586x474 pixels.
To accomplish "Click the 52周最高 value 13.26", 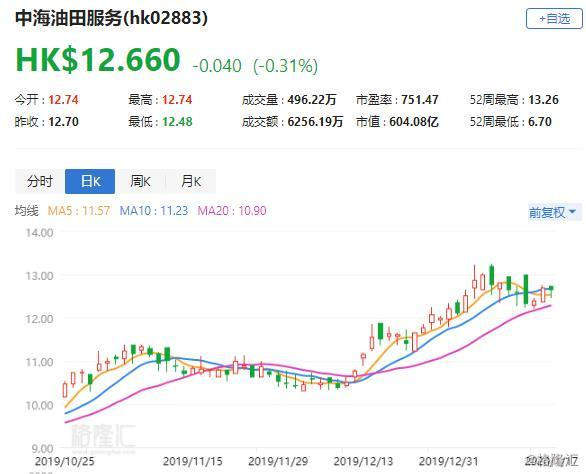I will click(x=543, y=100).
